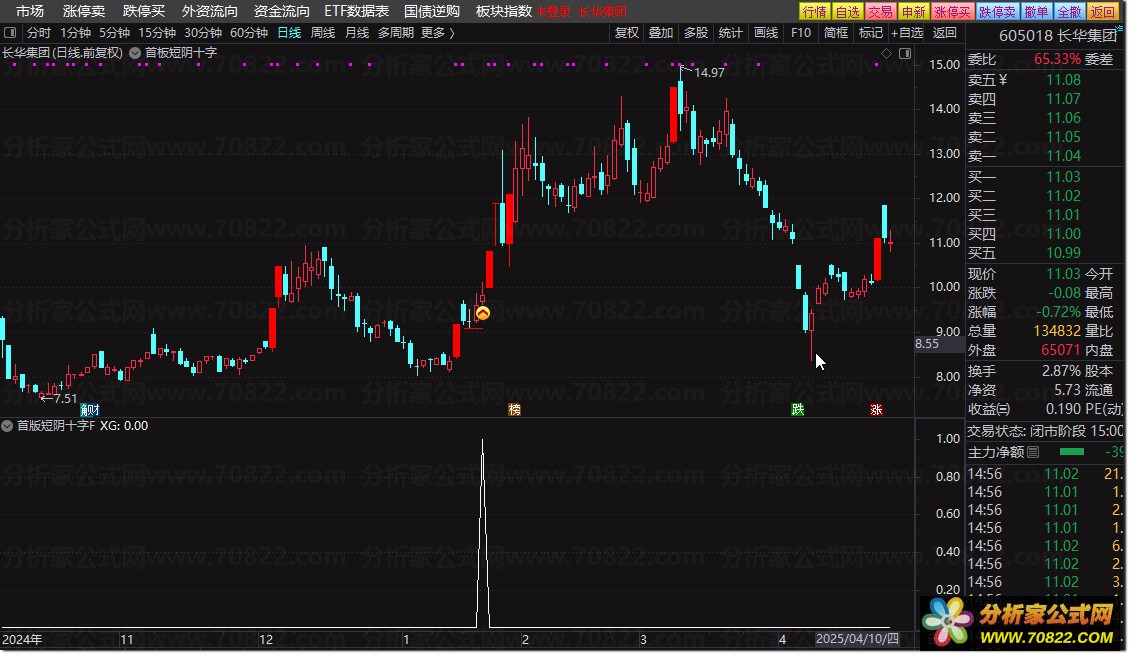
Task: Click the yellow 申新 button
Action: [914, 12]
